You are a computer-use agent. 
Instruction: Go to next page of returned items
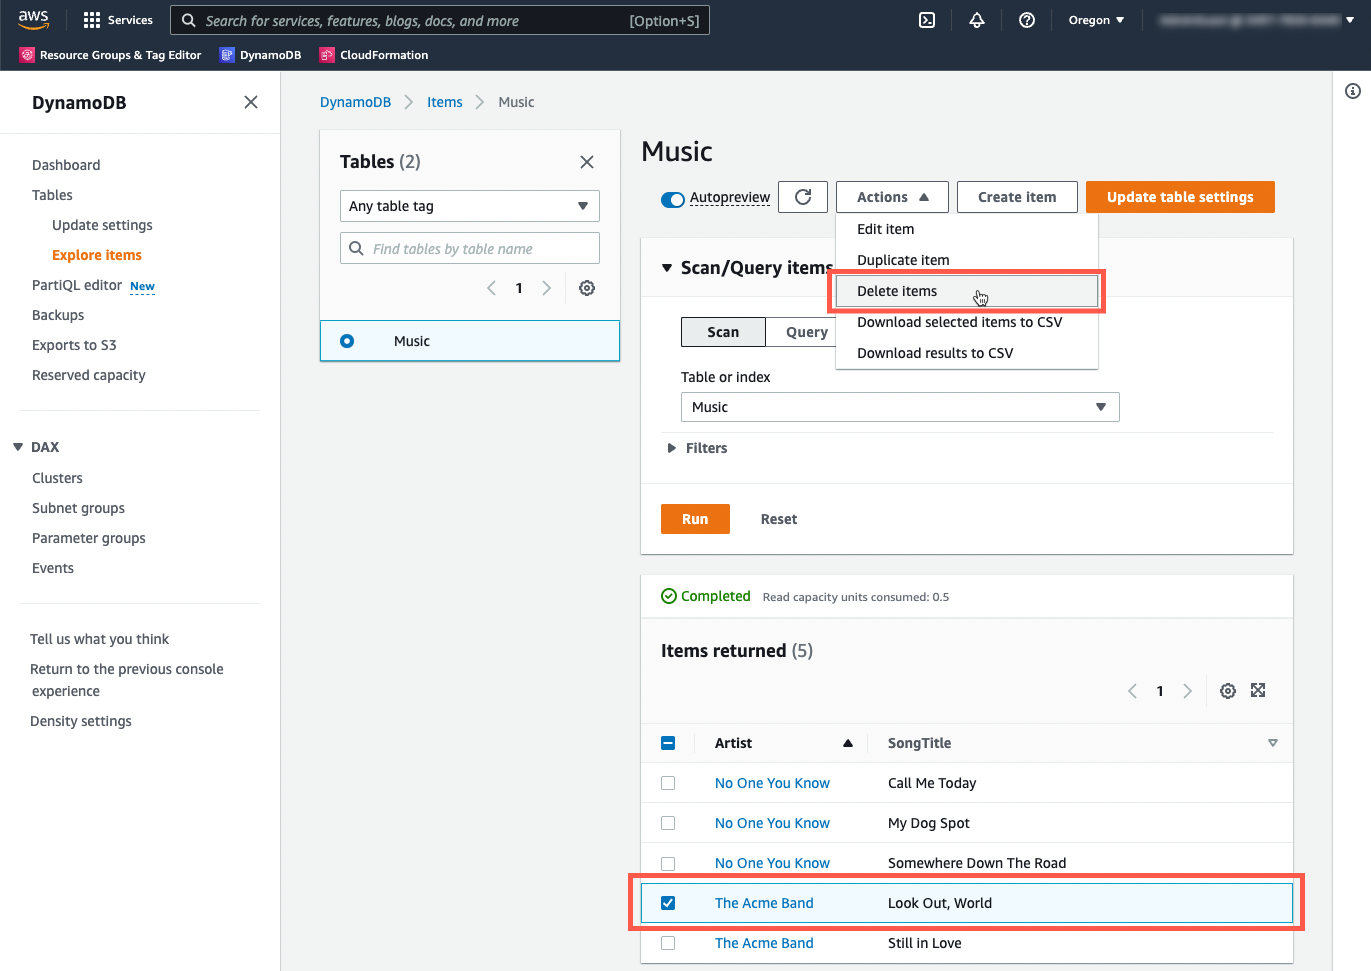click(x=1187, y=691)
